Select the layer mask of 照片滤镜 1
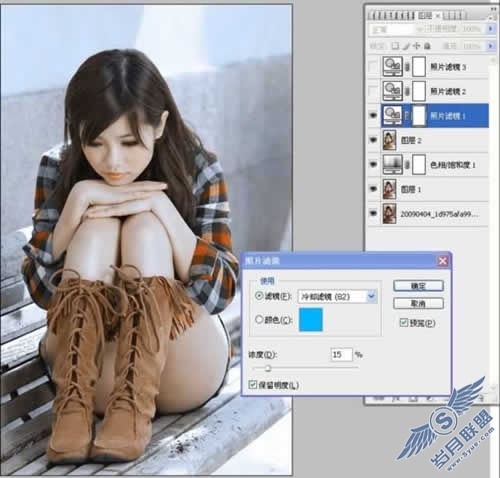The image size is (500, 478). tap(419, 116)
